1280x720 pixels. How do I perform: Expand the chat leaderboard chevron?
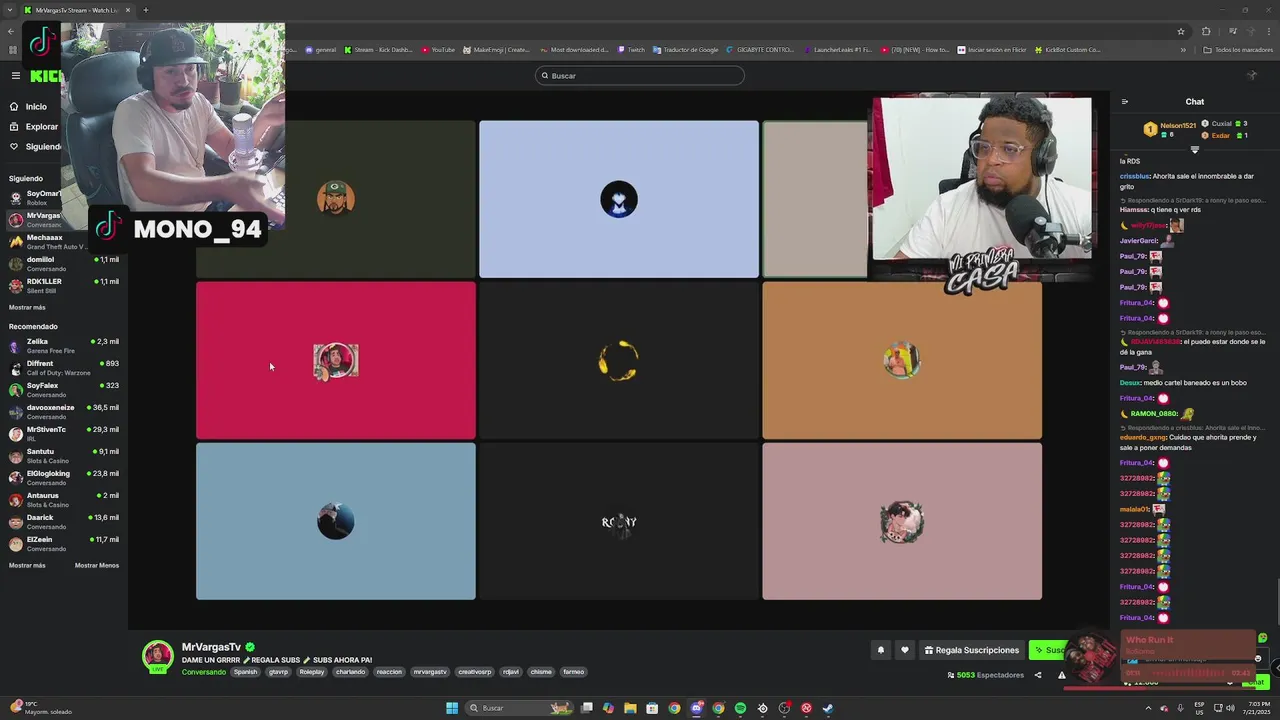pyautogui.click(x=1195, y=150)
